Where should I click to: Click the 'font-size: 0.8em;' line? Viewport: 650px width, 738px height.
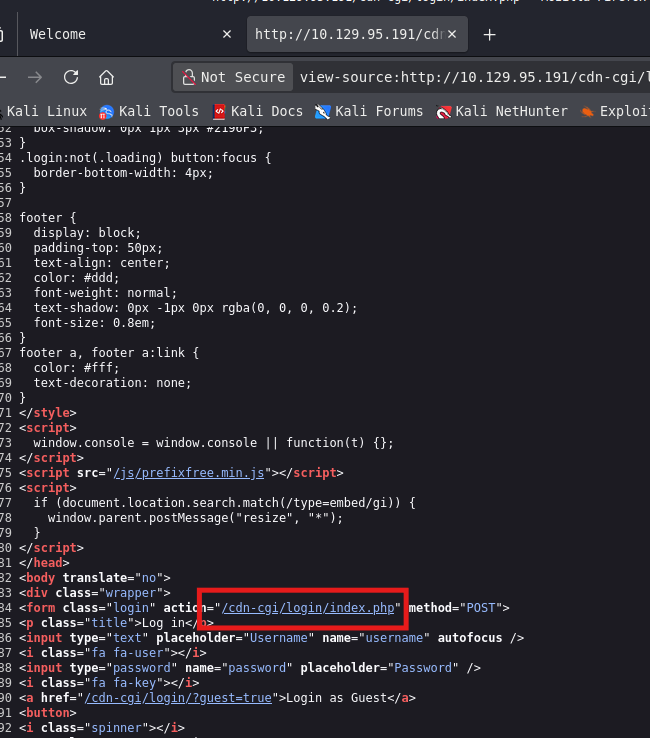[94, 323]
